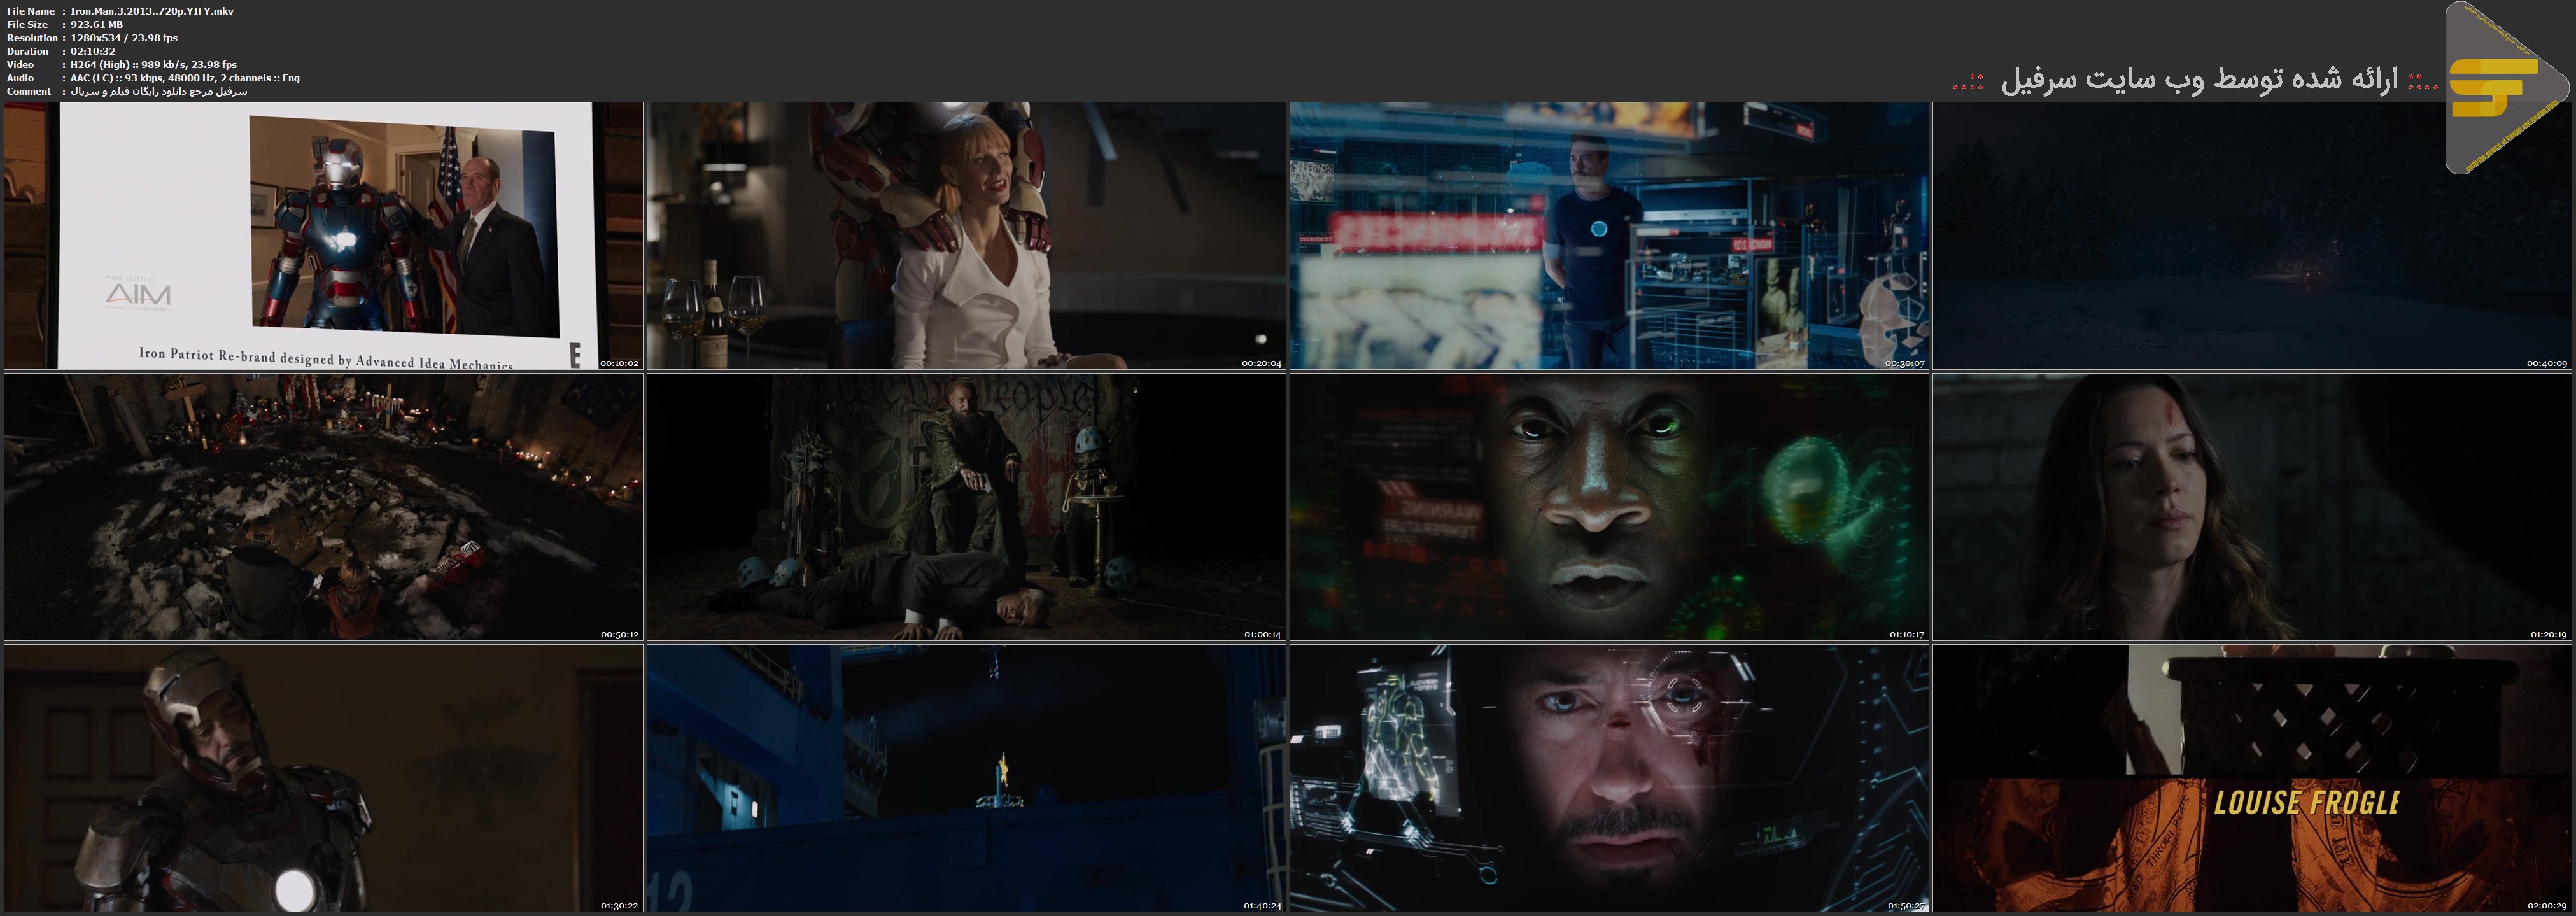Select the thumbnail of the woman with a forehead cut
The image size is (2576, 916).
click(2252, 507)
